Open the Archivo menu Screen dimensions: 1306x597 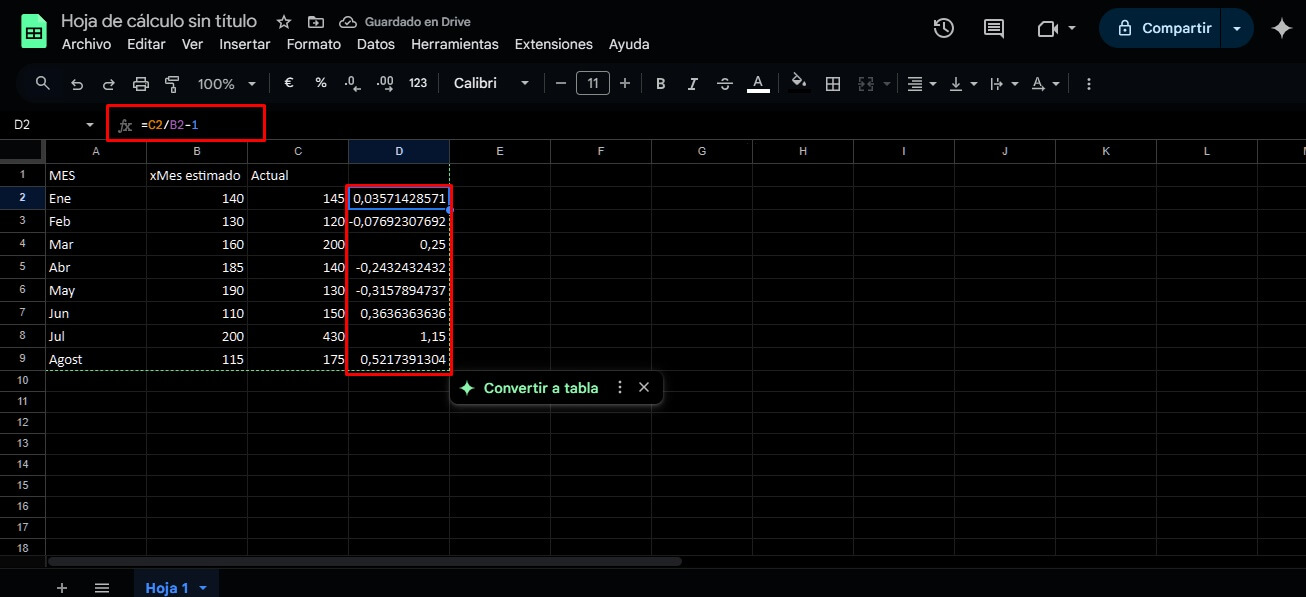point(86,44)
